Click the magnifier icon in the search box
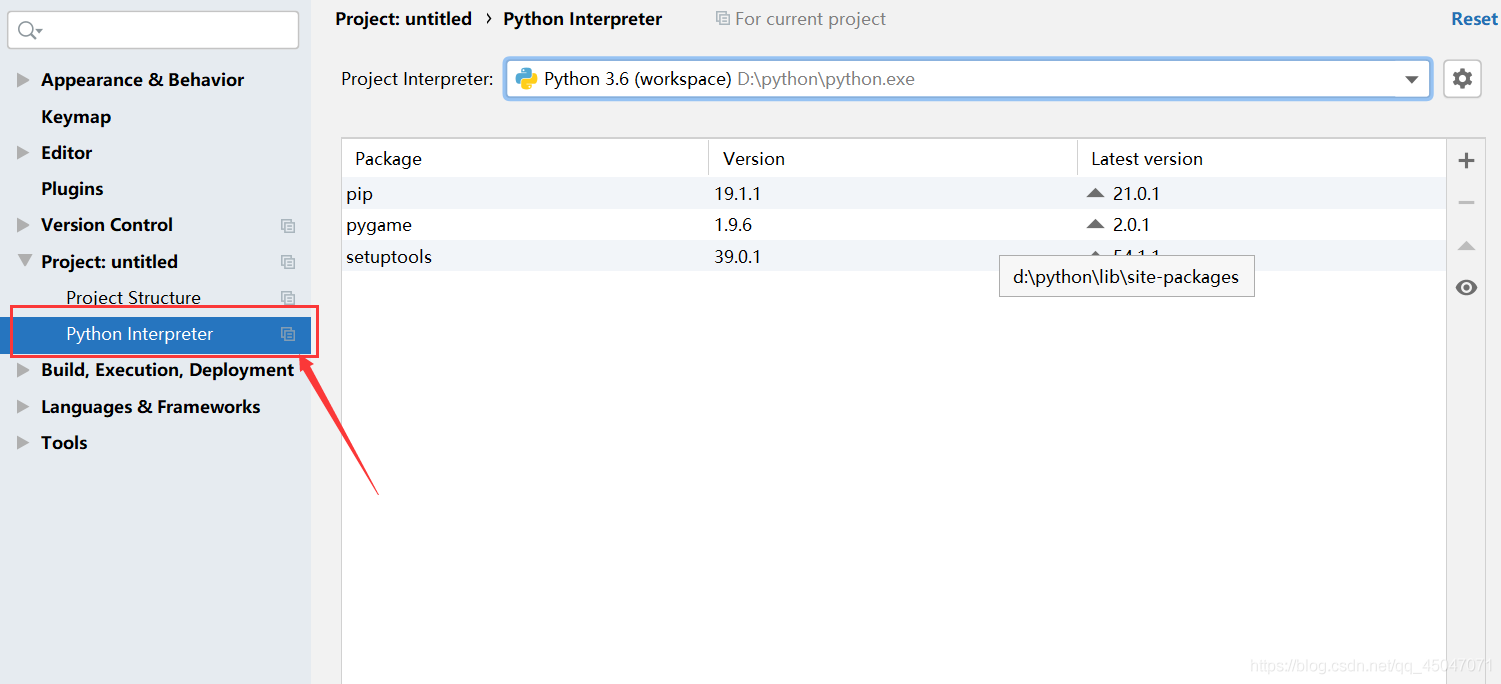This screenshot has height=684, width=1501. 28,30
